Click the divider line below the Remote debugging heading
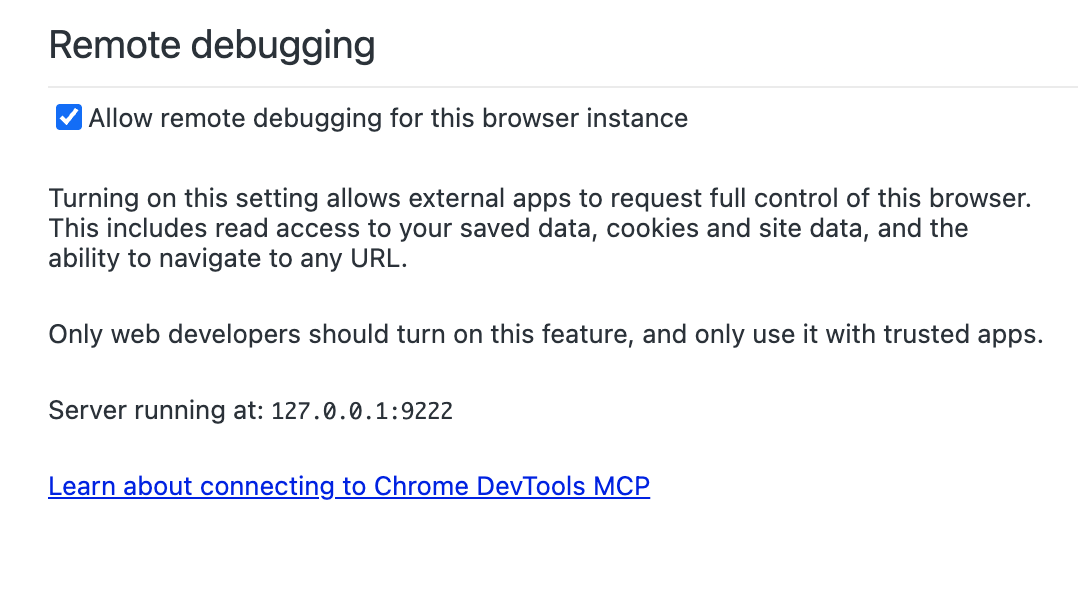Image resolution: width=1078 pixels, height=596 pixels. click(x=560, y=87)
